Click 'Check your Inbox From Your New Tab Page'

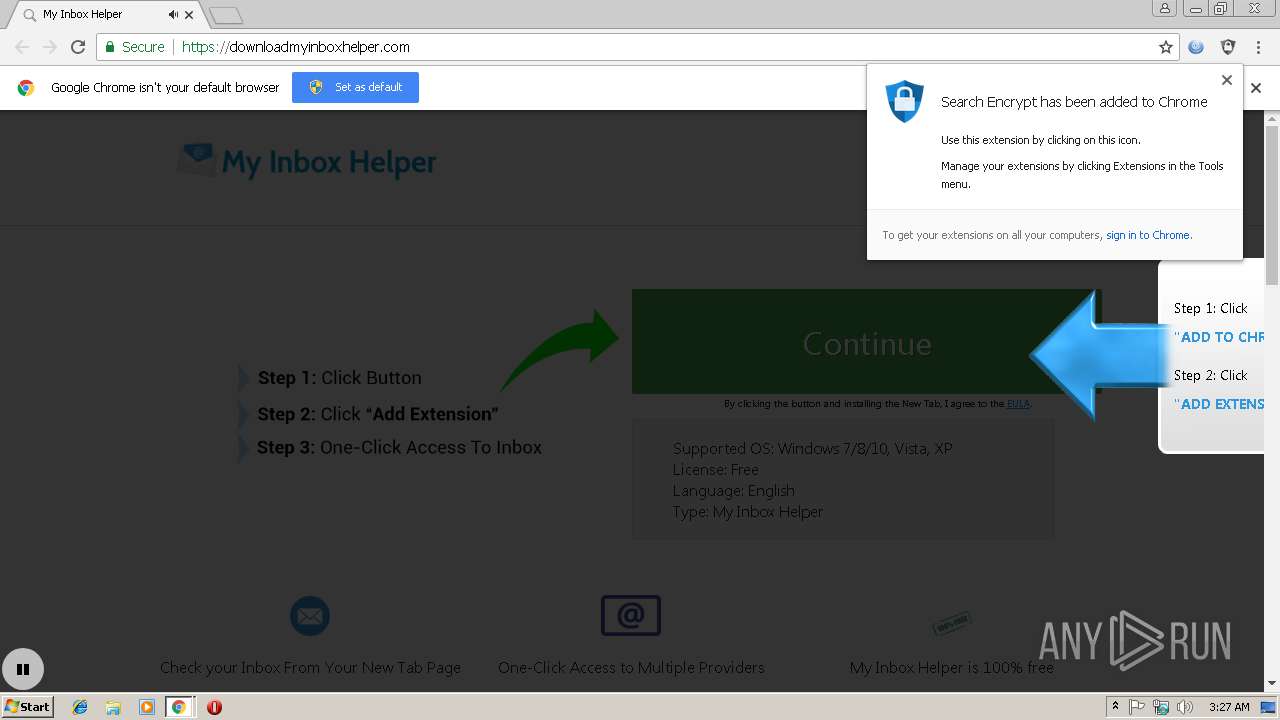click(x=310, y=667)
